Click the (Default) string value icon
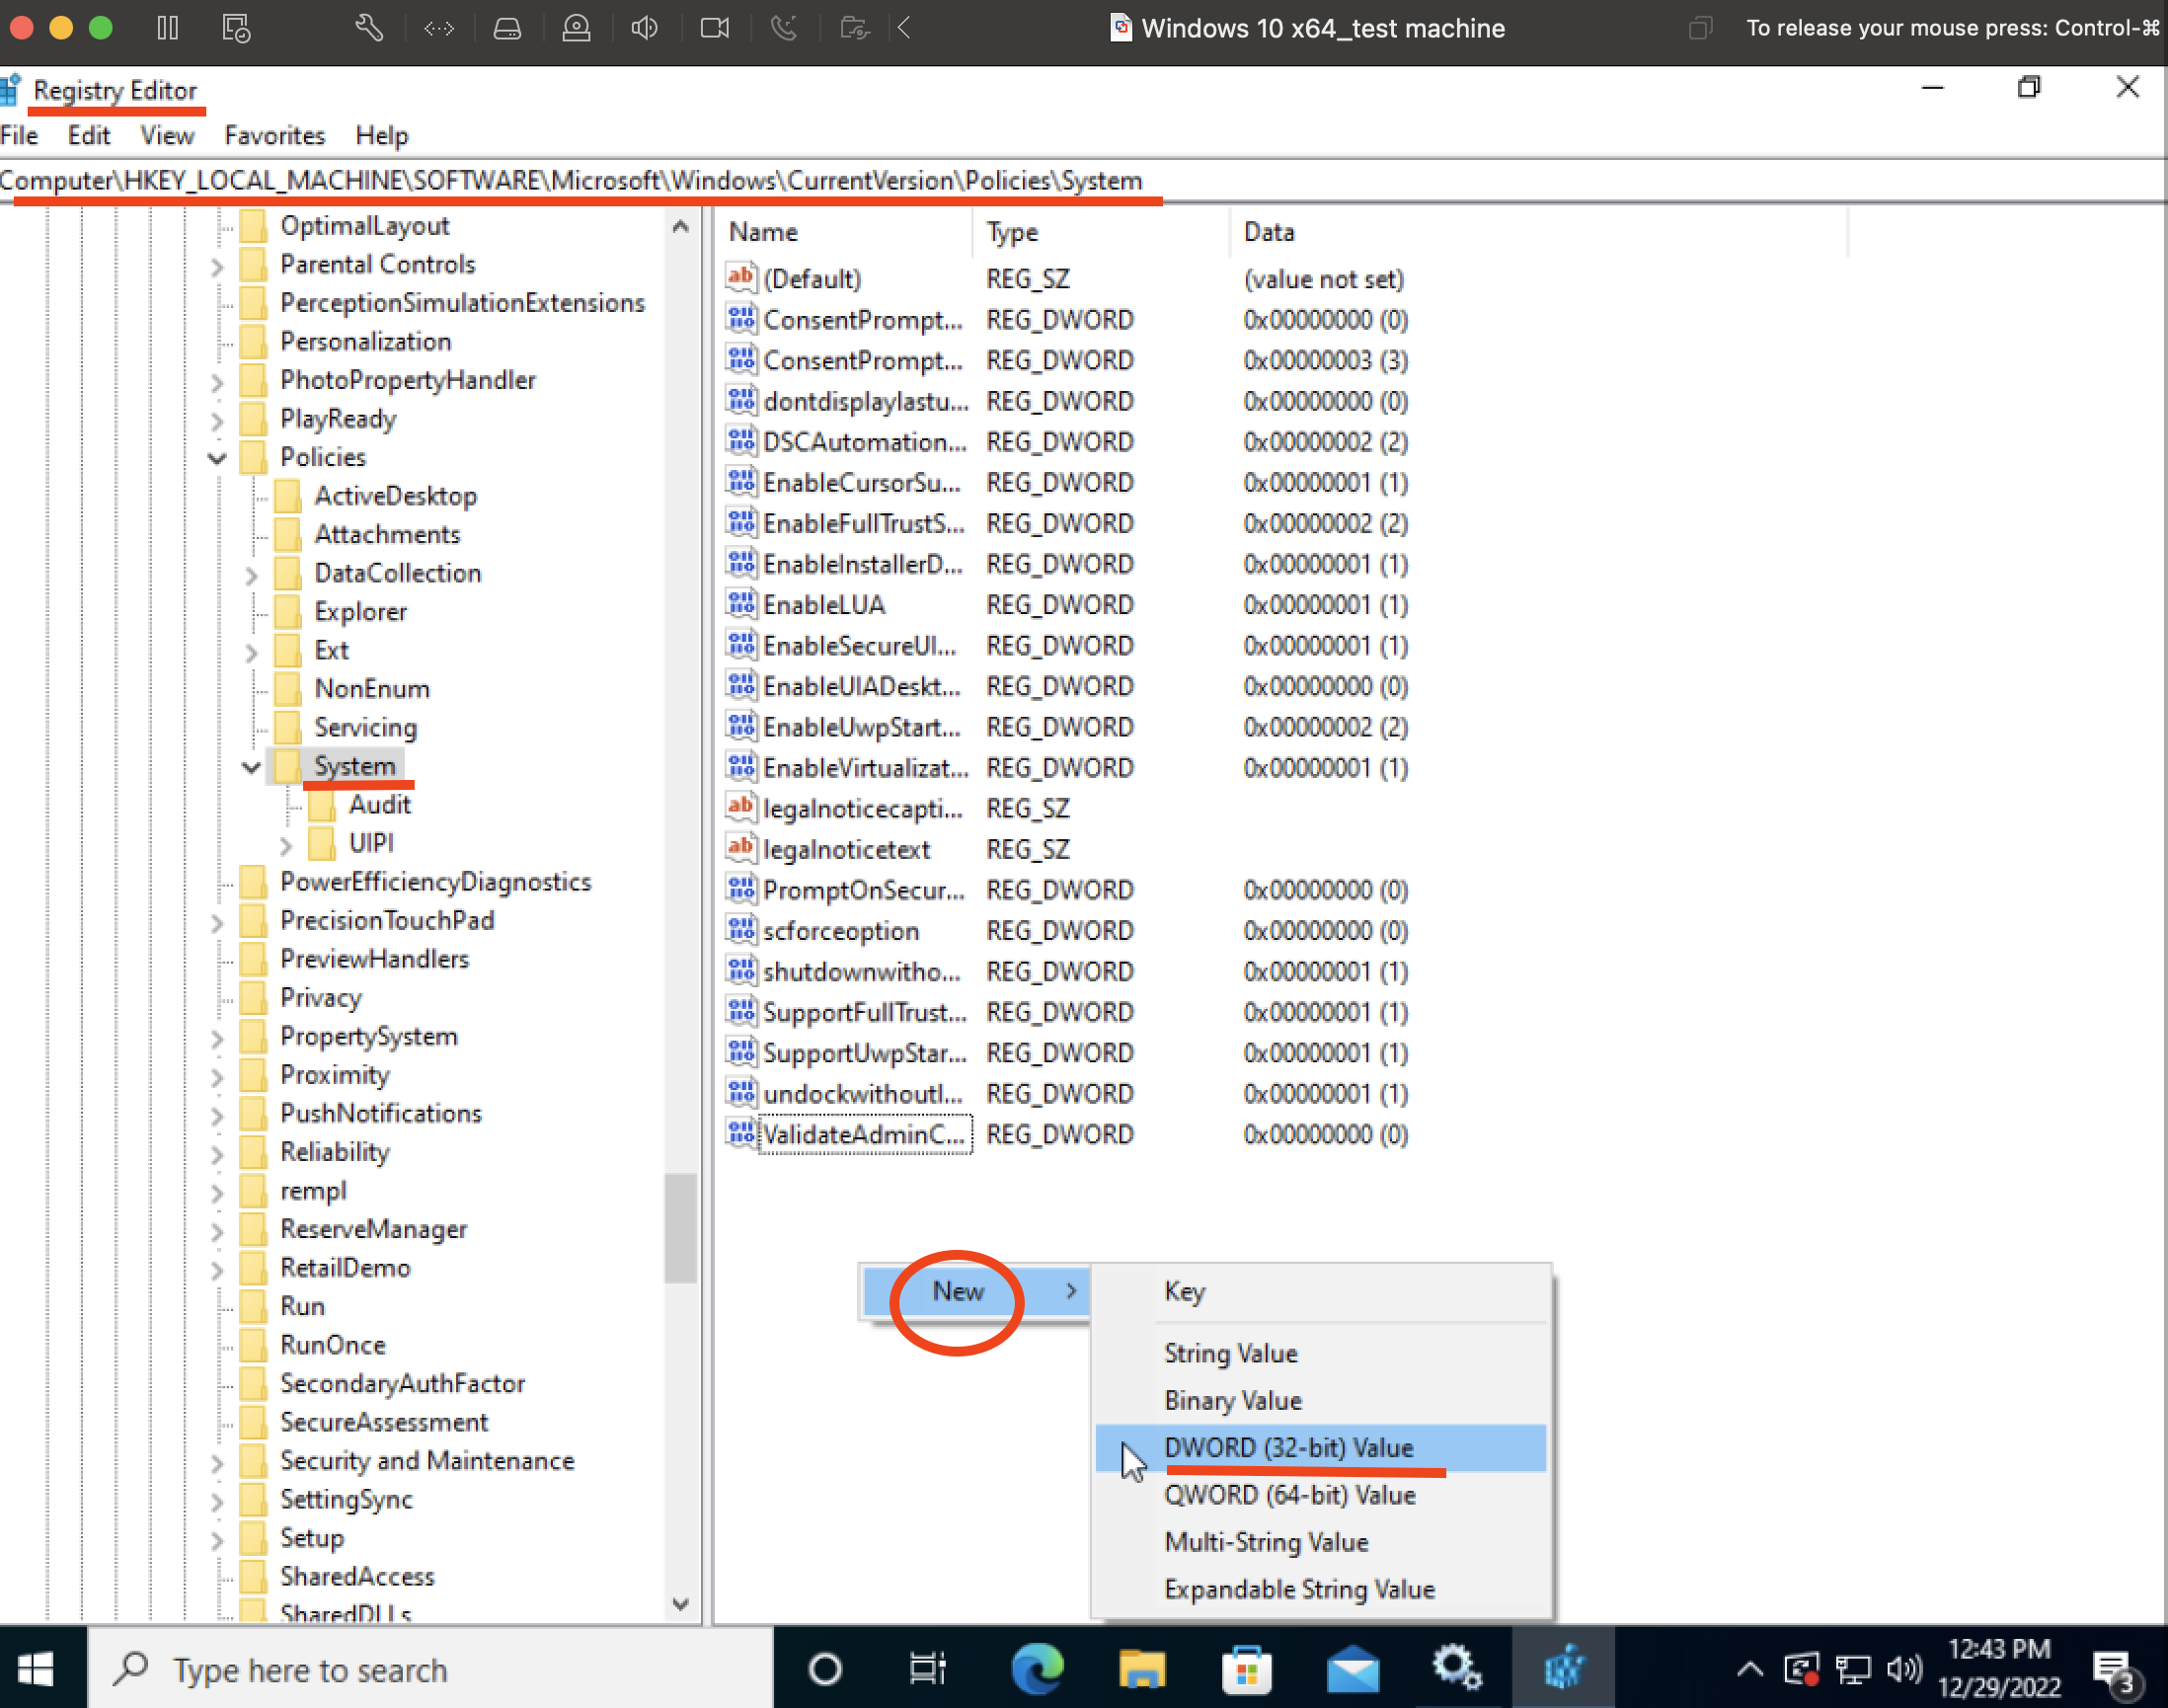The image size is (2168, 1708). [x=741, y=278]
